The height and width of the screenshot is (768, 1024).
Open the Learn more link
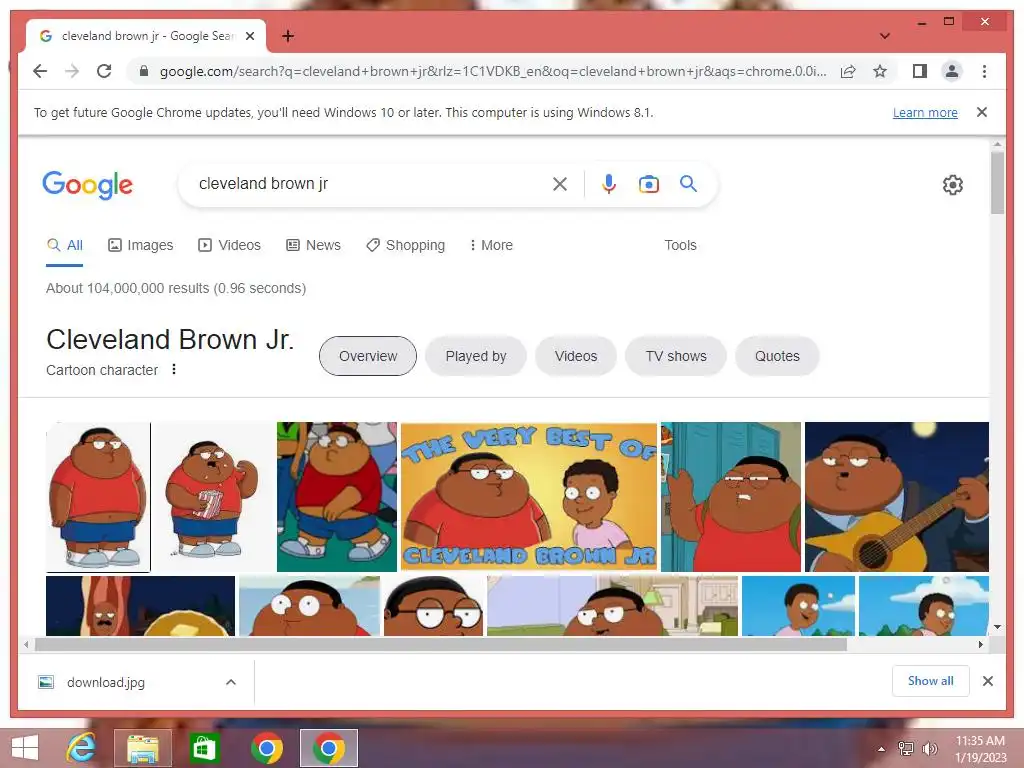925,112
